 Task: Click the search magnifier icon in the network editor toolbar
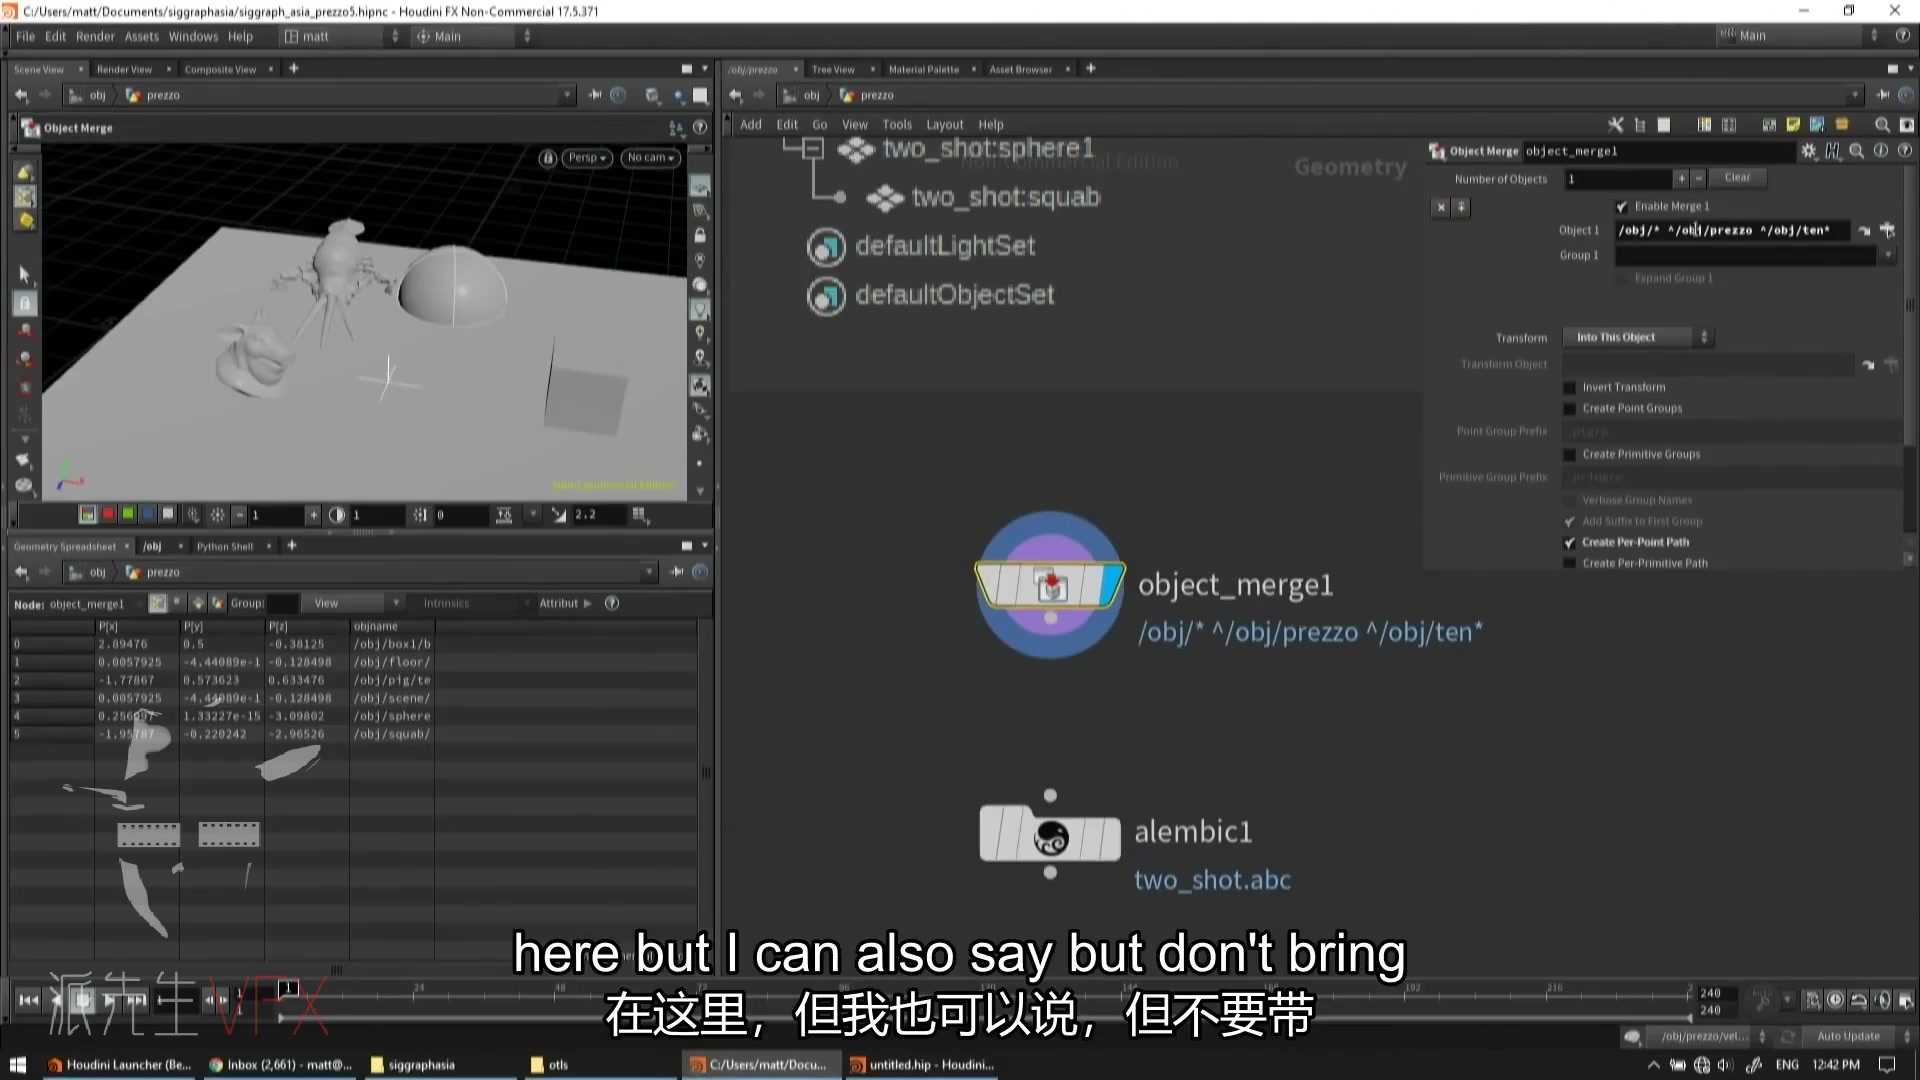1882,124
